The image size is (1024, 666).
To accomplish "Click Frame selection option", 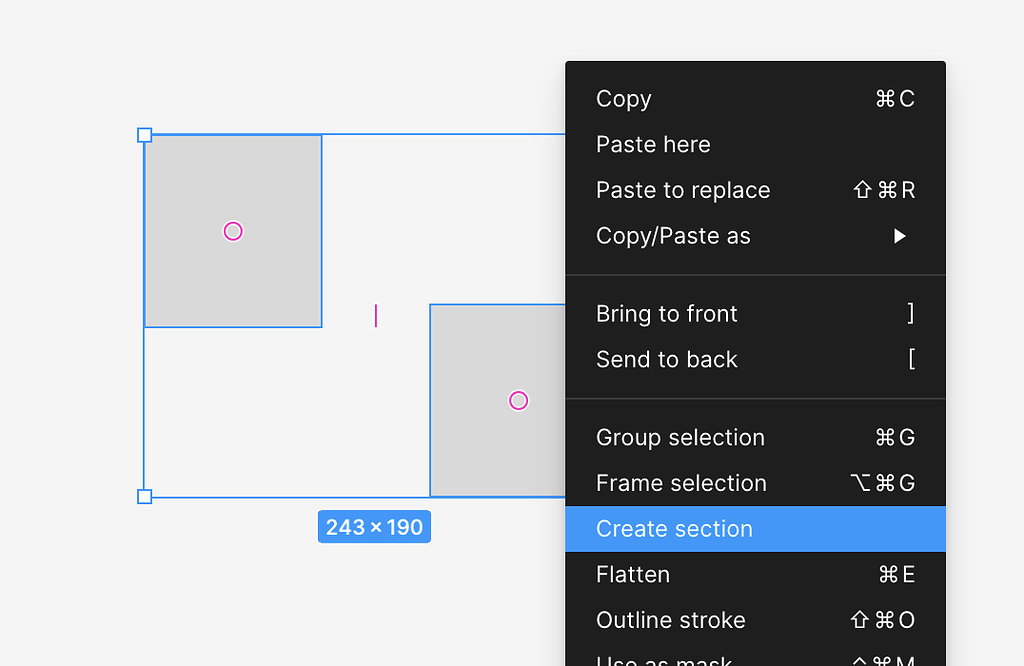I will pyautogui.click(x=681, y=484).
